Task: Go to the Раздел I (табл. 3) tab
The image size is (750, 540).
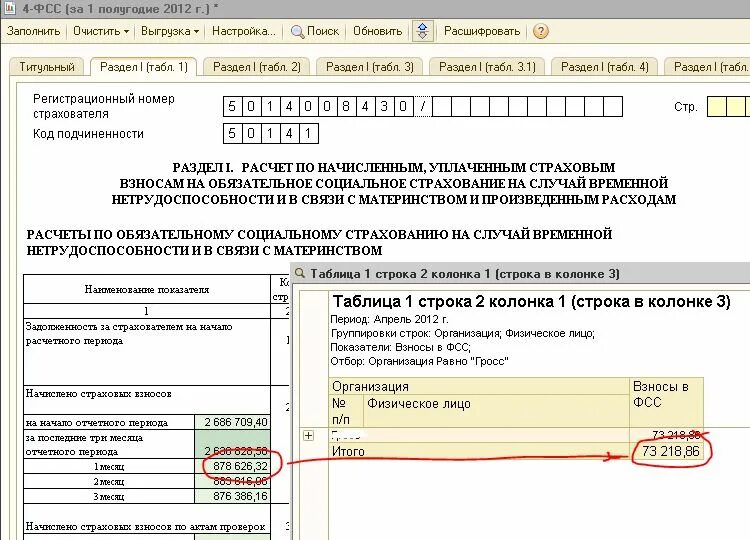Action: tap(370, 67)
